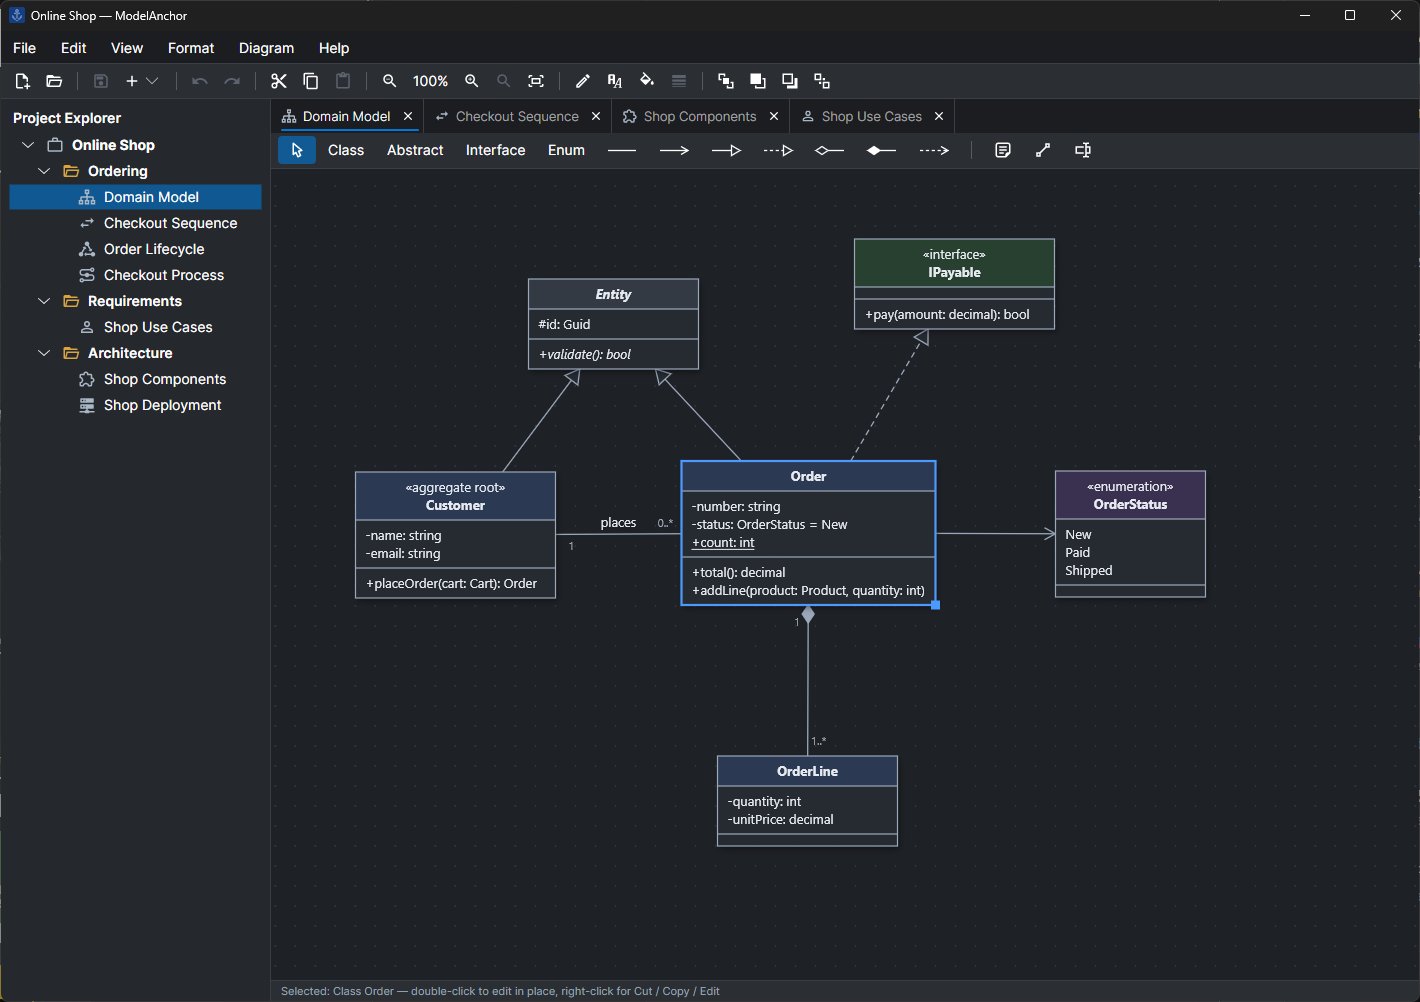Create a new file with the toolbar icon
This screenshot has width=1420, height=1002.
point(22,81)
